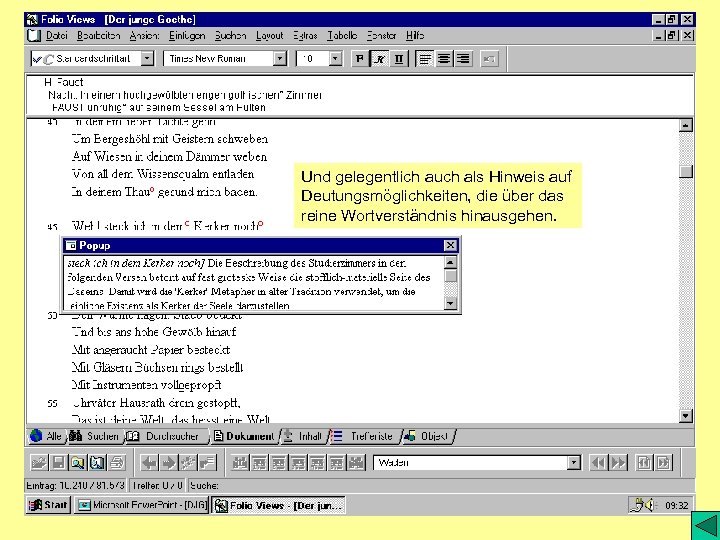
Task: Click the Popup window title icon
Action: pos(71,245)
